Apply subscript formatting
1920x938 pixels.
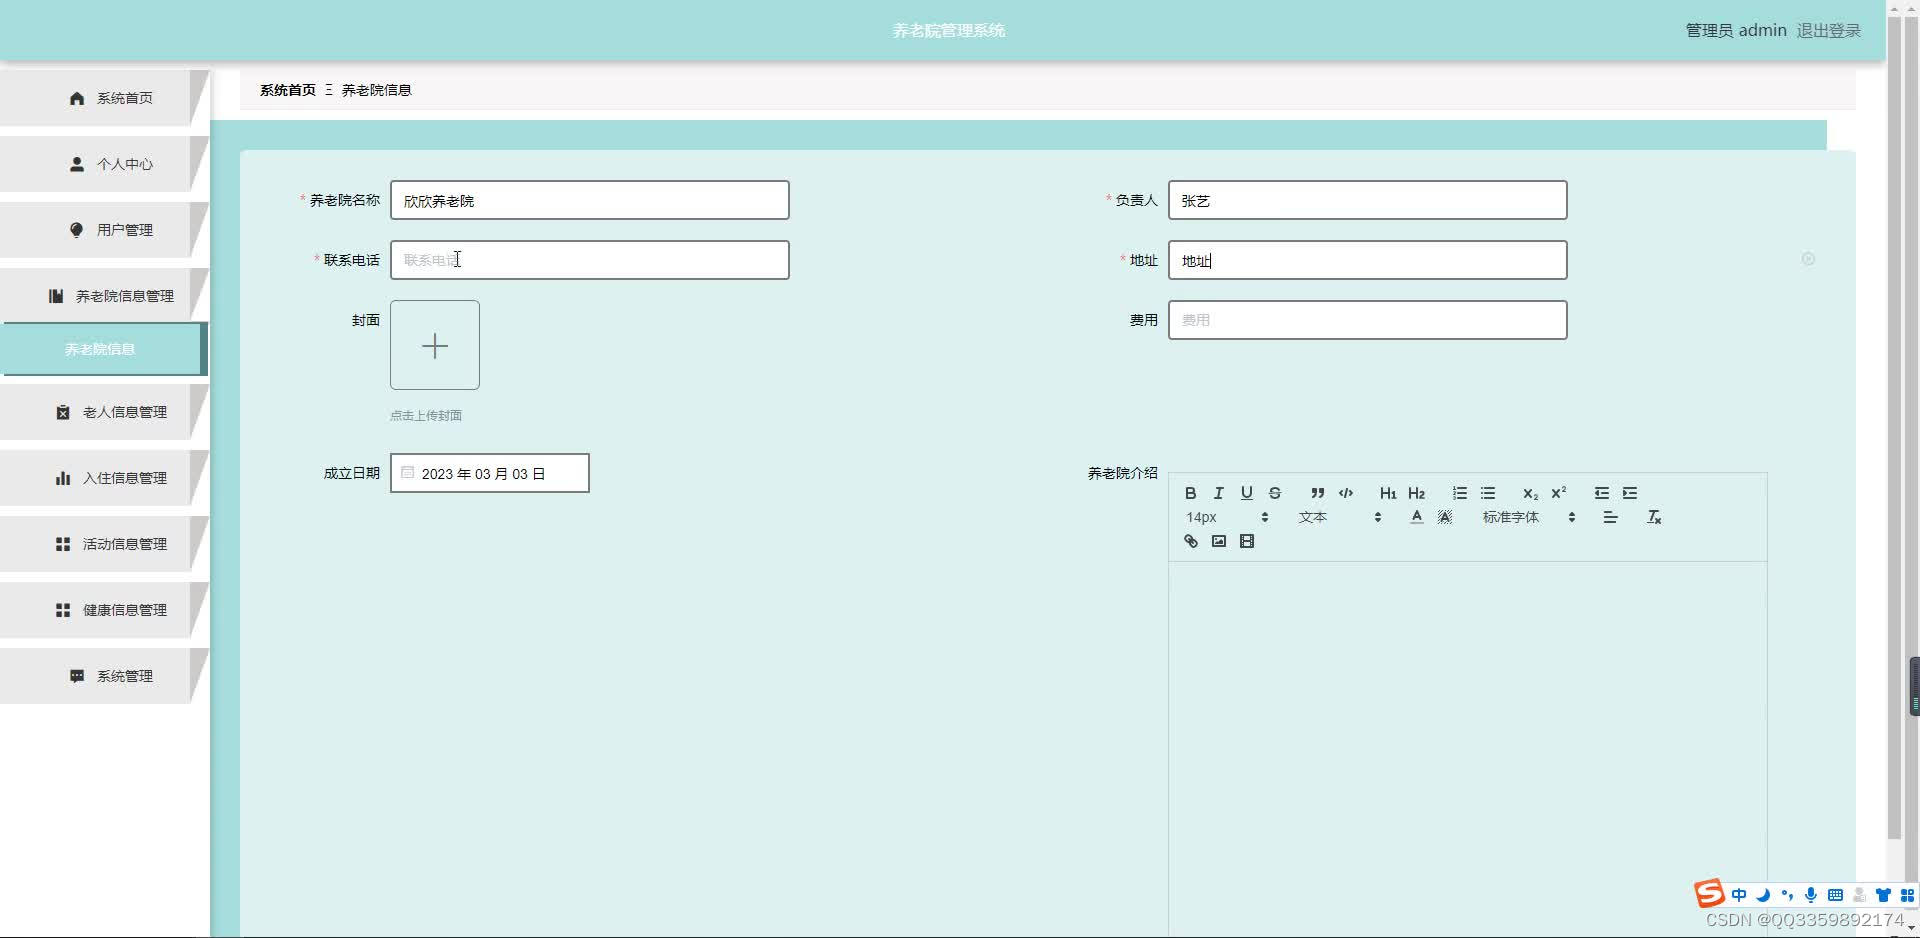coord(1530,493)
